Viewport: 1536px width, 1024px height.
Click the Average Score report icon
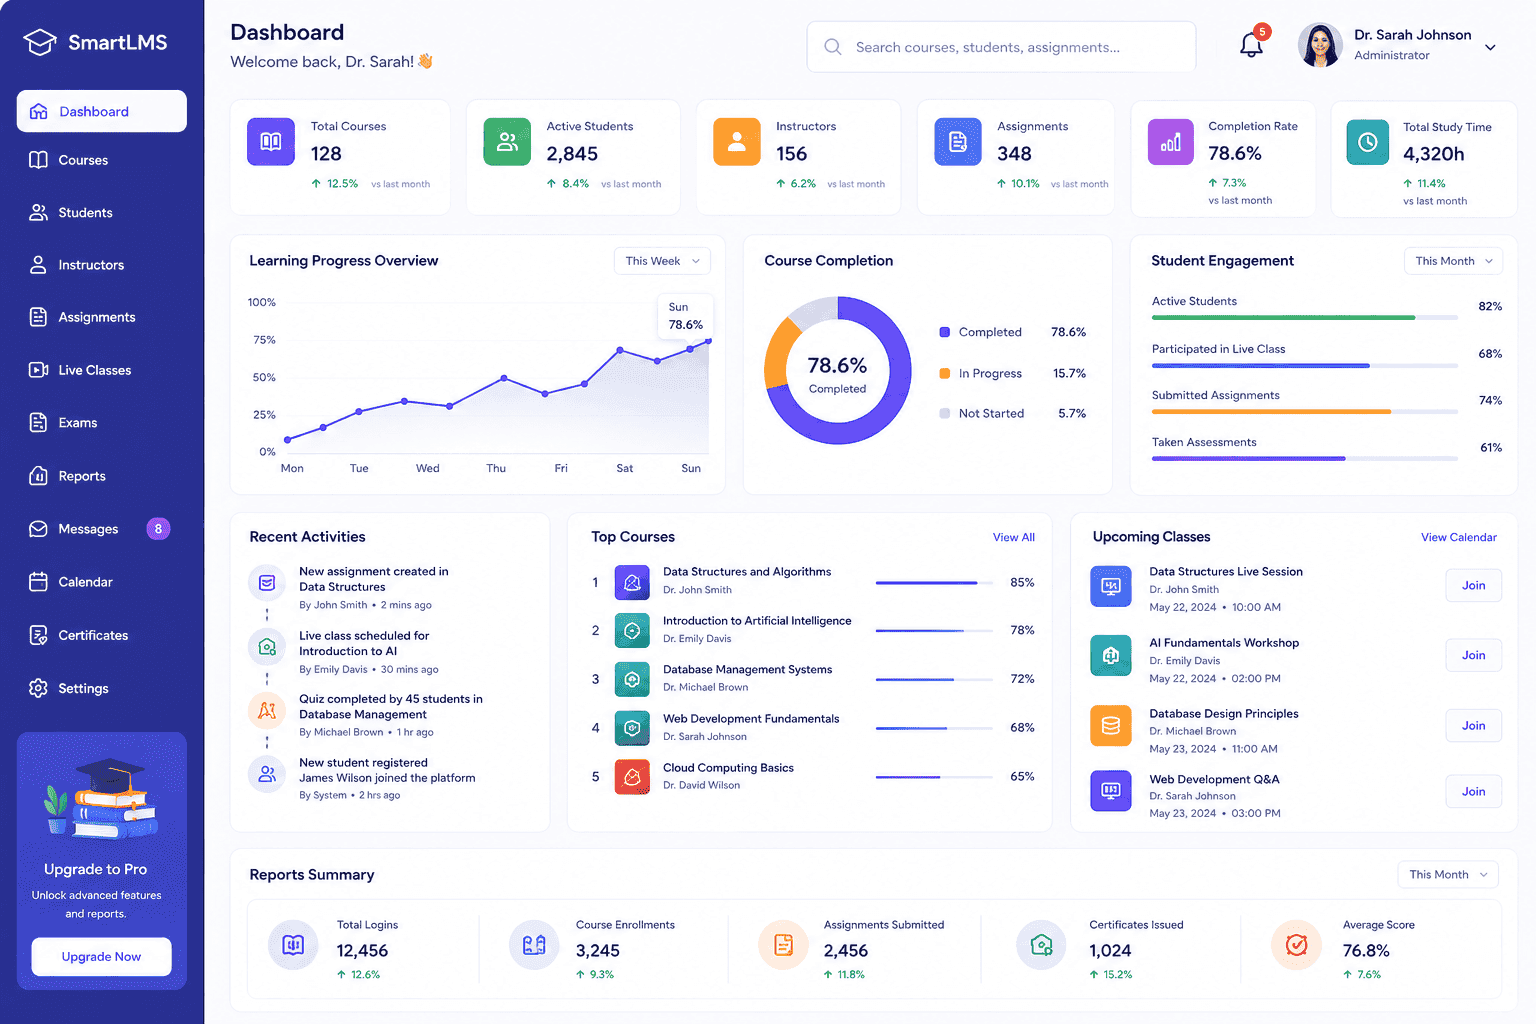1296,945
